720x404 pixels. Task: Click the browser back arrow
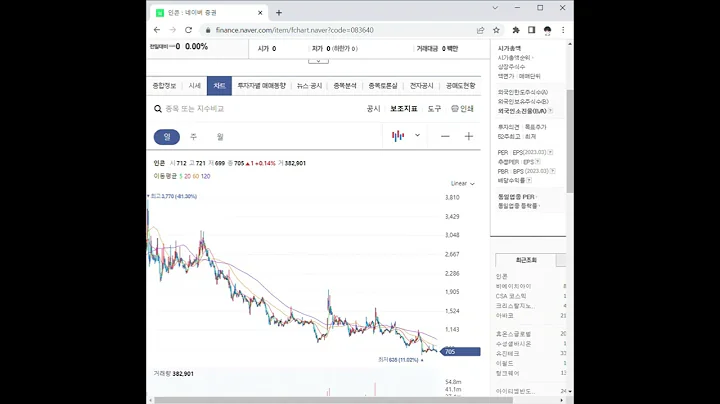click(157, 30)
